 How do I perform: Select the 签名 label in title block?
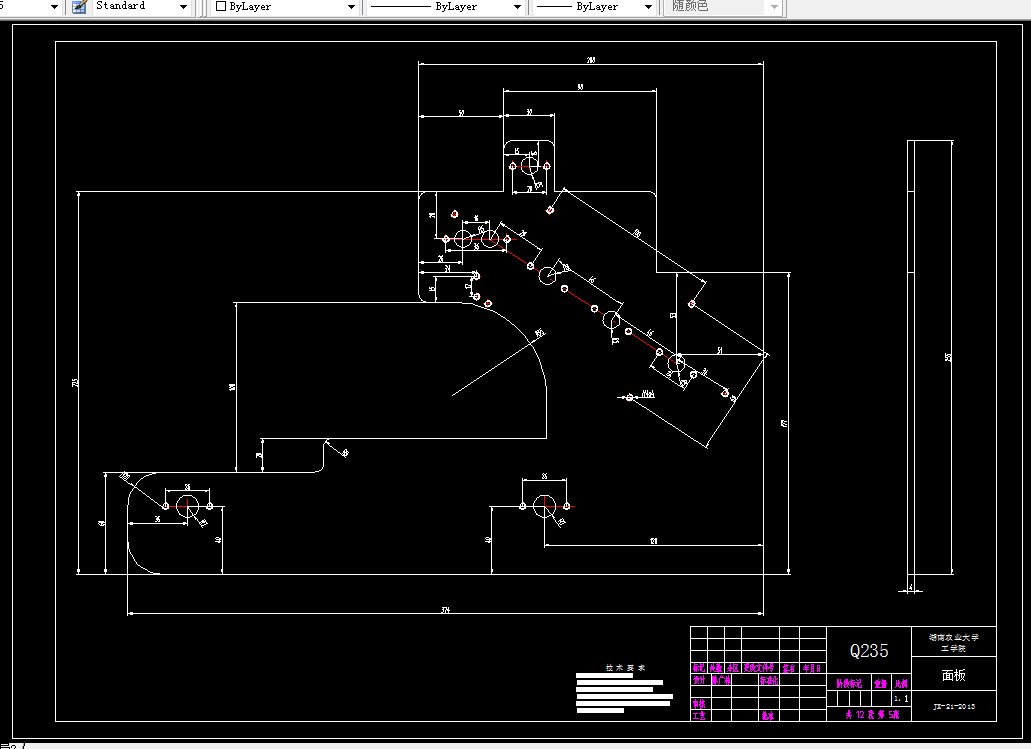point(789,668)
